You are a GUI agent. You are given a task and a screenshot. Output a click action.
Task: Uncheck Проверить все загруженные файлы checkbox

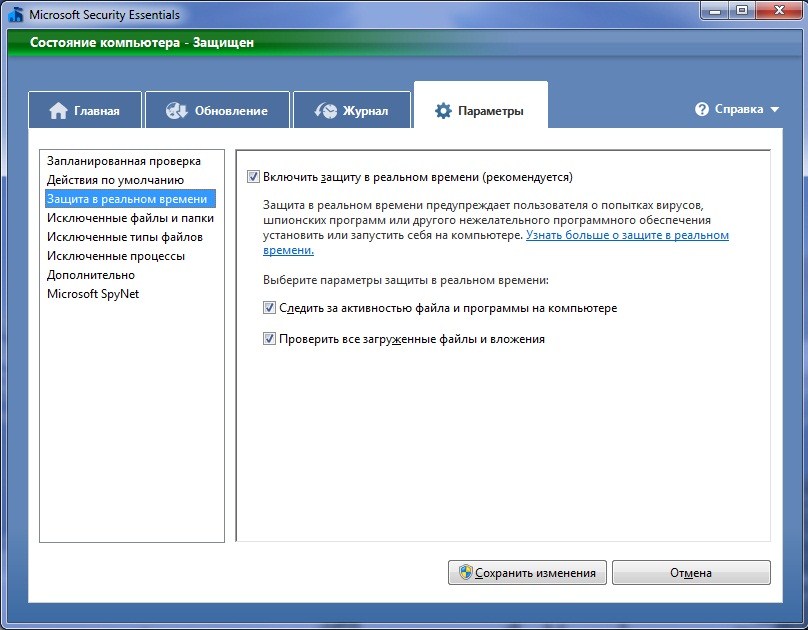269,338
